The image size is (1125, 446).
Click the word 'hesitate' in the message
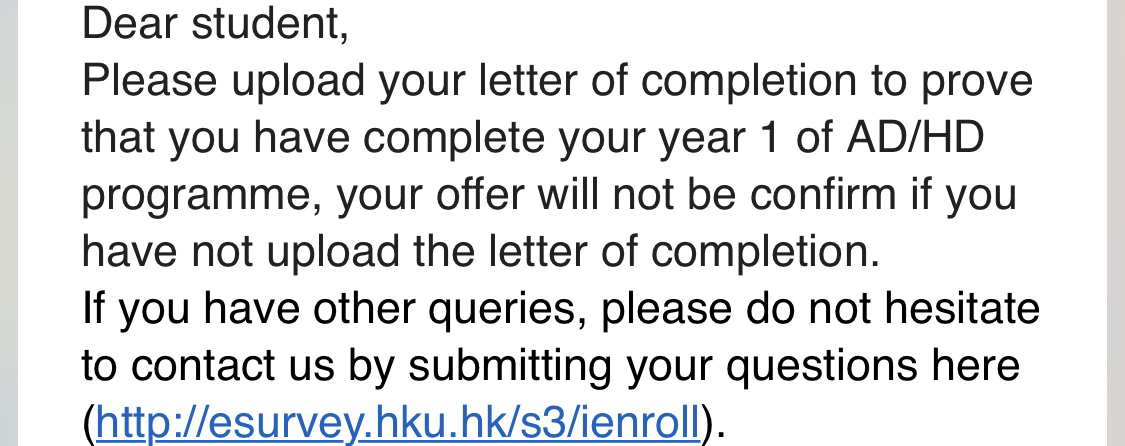pos(962,308)
